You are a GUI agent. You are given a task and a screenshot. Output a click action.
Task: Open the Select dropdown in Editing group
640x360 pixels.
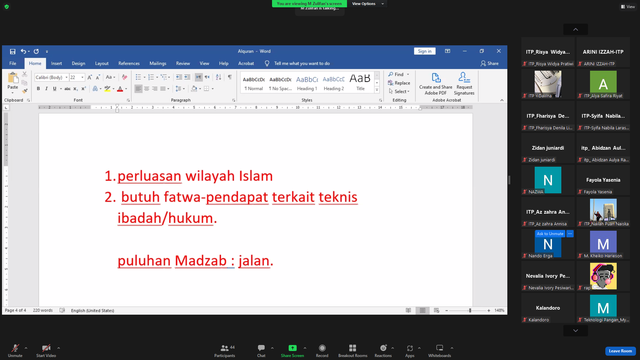[399, 91]
